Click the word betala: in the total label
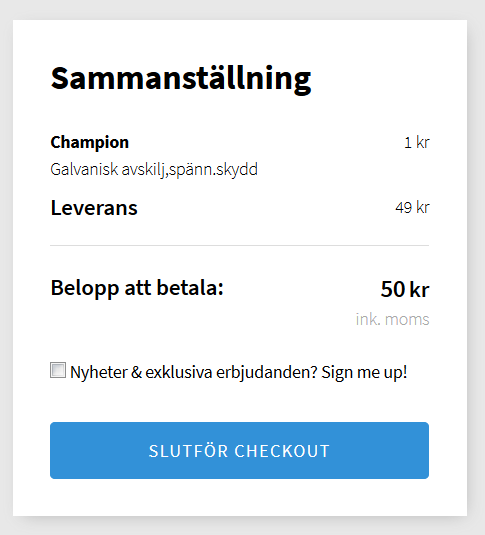This screenshot has height=535, width=485. [190, 288]
